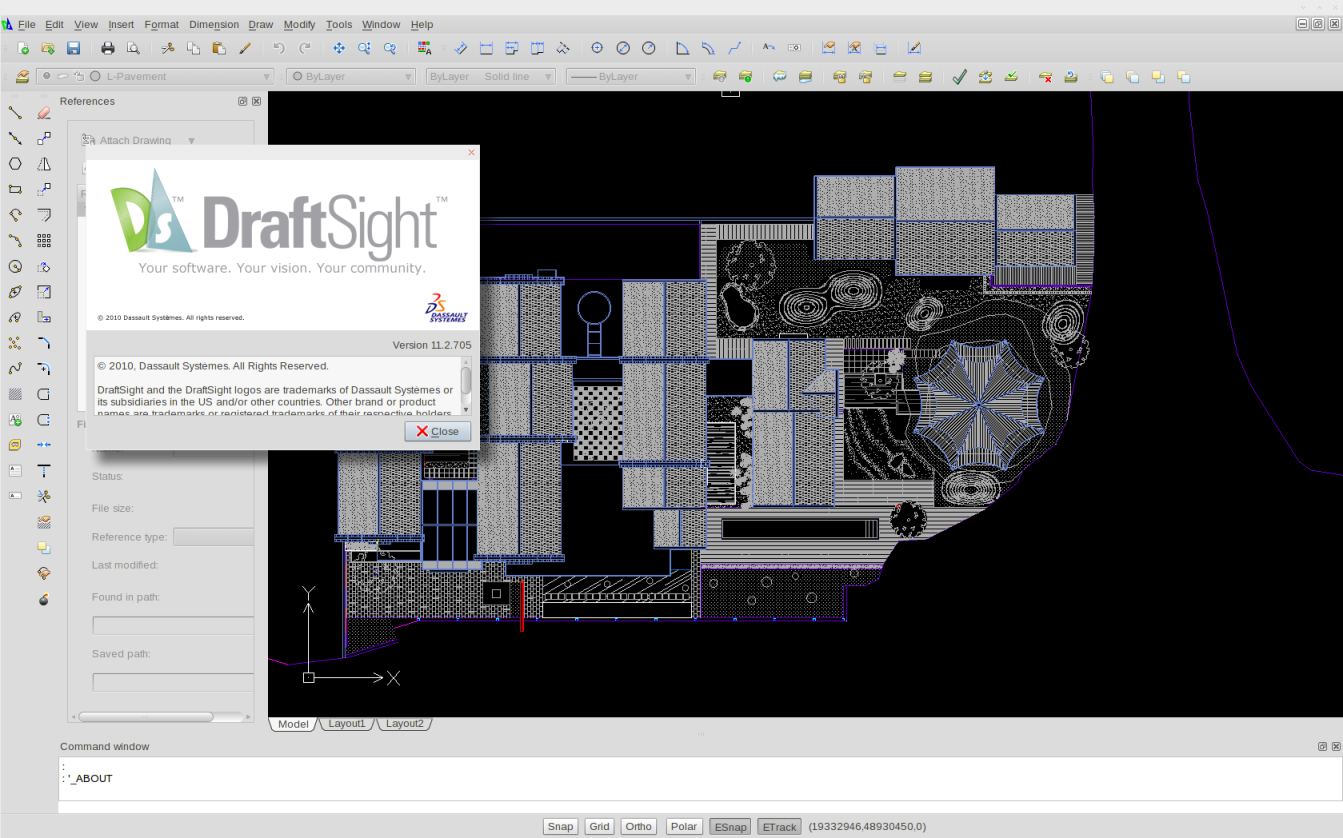The image size is (1343, 838).
Task: Toggle Grid in the status bar
Action: (600, 826)
